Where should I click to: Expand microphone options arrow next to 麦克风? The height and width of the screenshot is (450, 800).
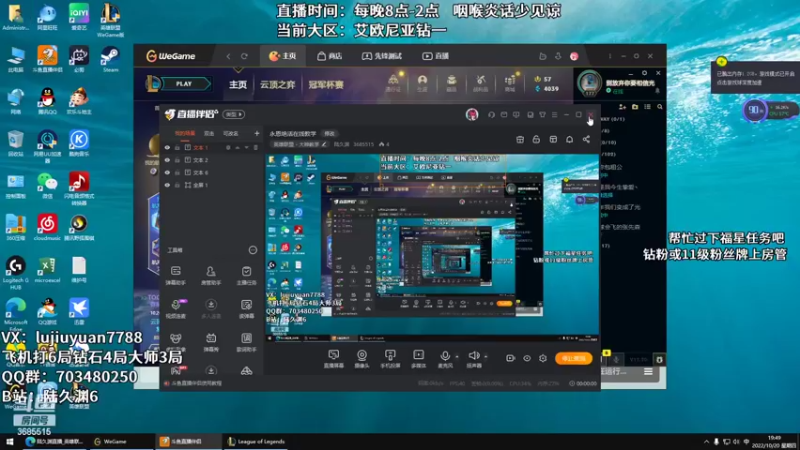(457, 356)
